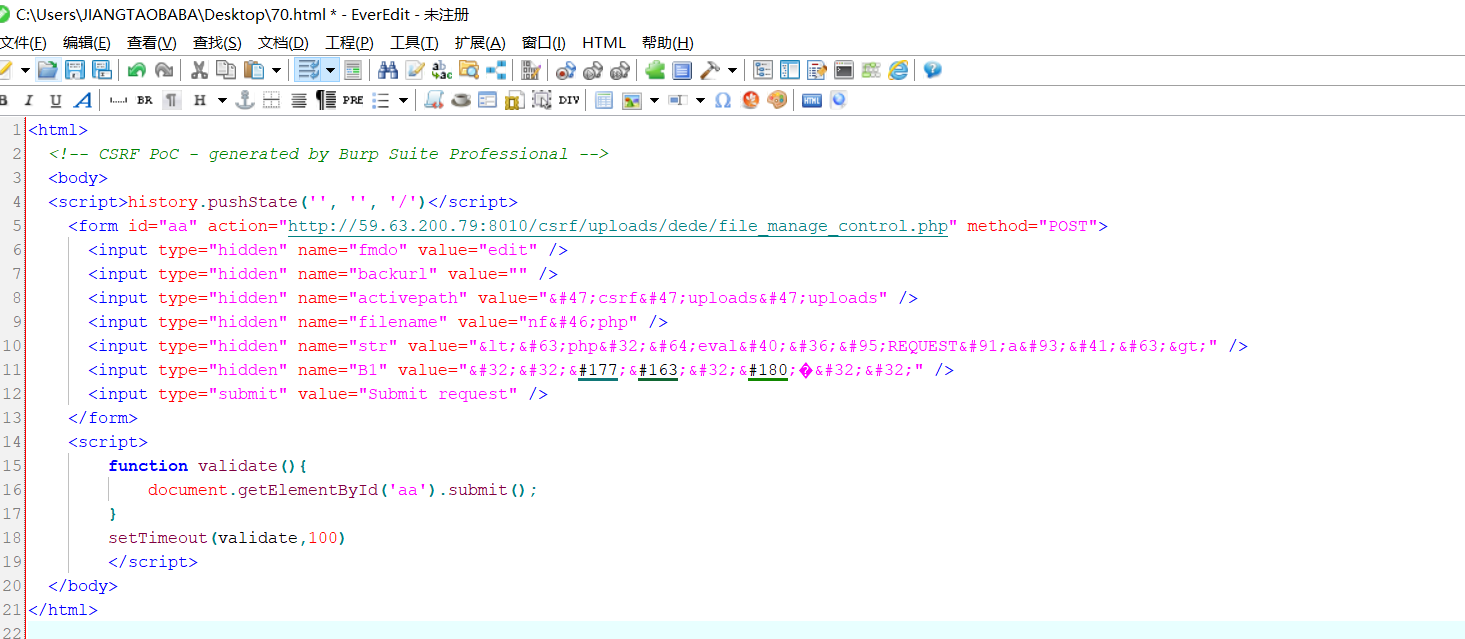Apply Underline with the U icon
The height and width of the screenshot is (639, 1465).
tap(56, 100)
